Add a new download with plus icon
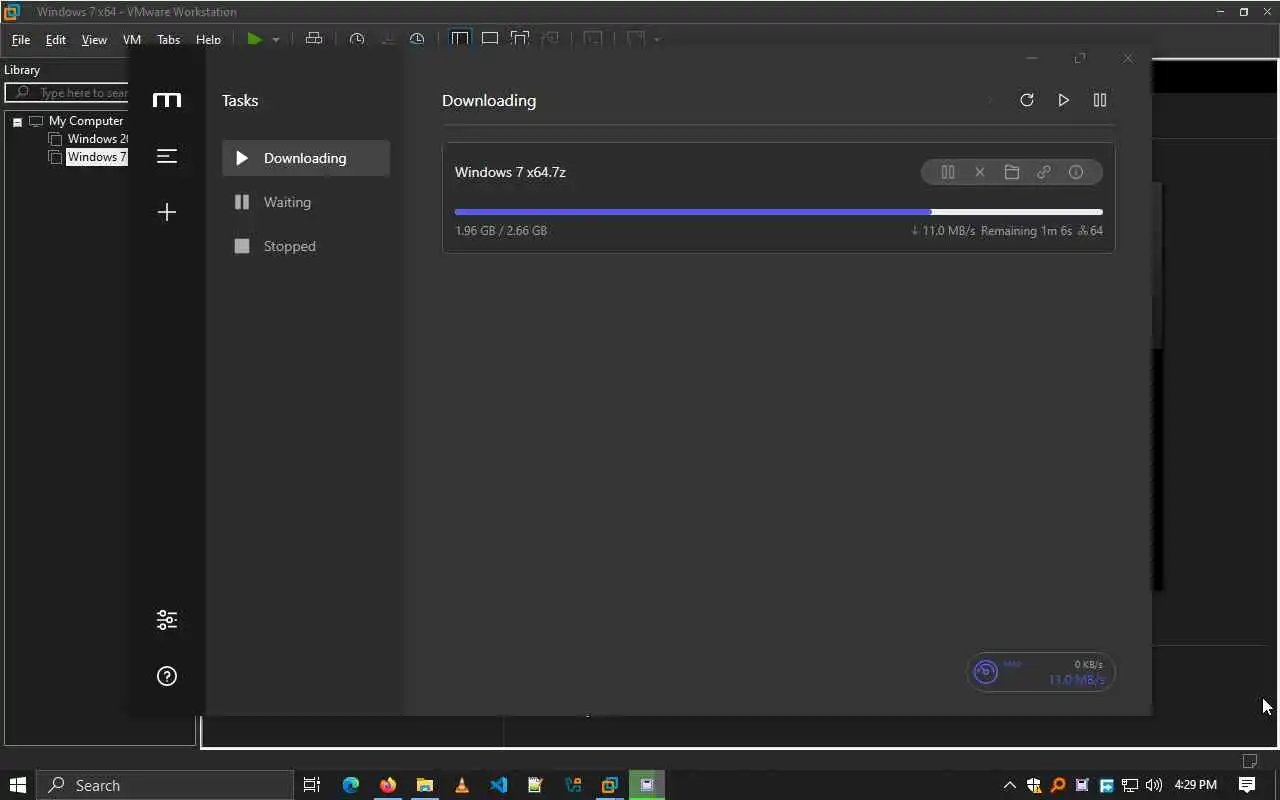The image size is (1280, 800). [x=167, y=212]
